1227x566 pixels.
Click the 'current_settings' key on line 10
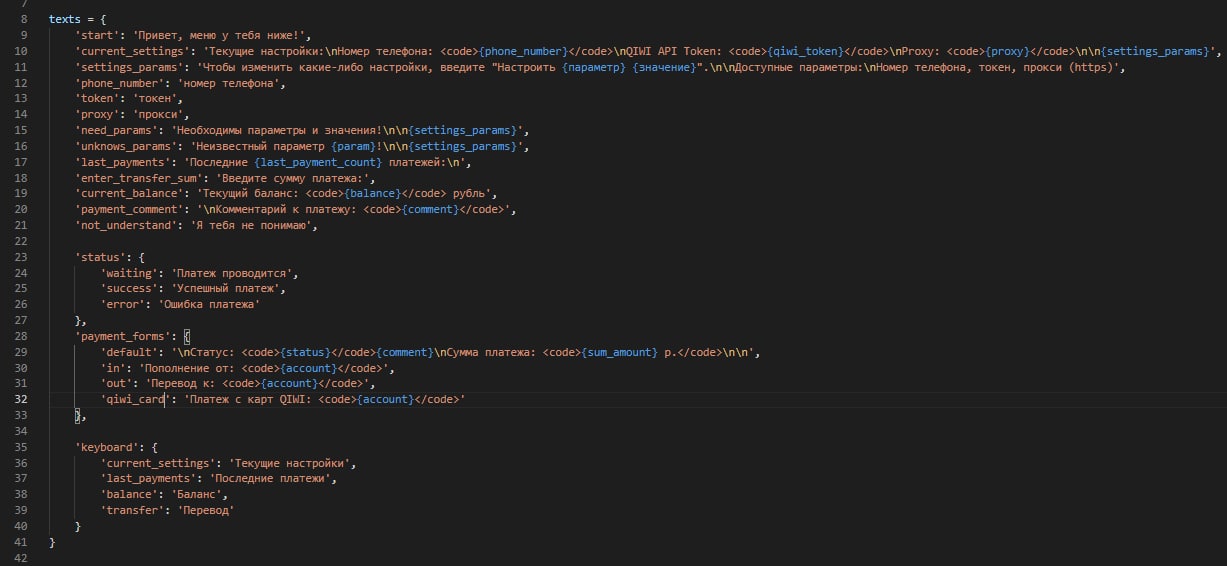click(134, 51)
